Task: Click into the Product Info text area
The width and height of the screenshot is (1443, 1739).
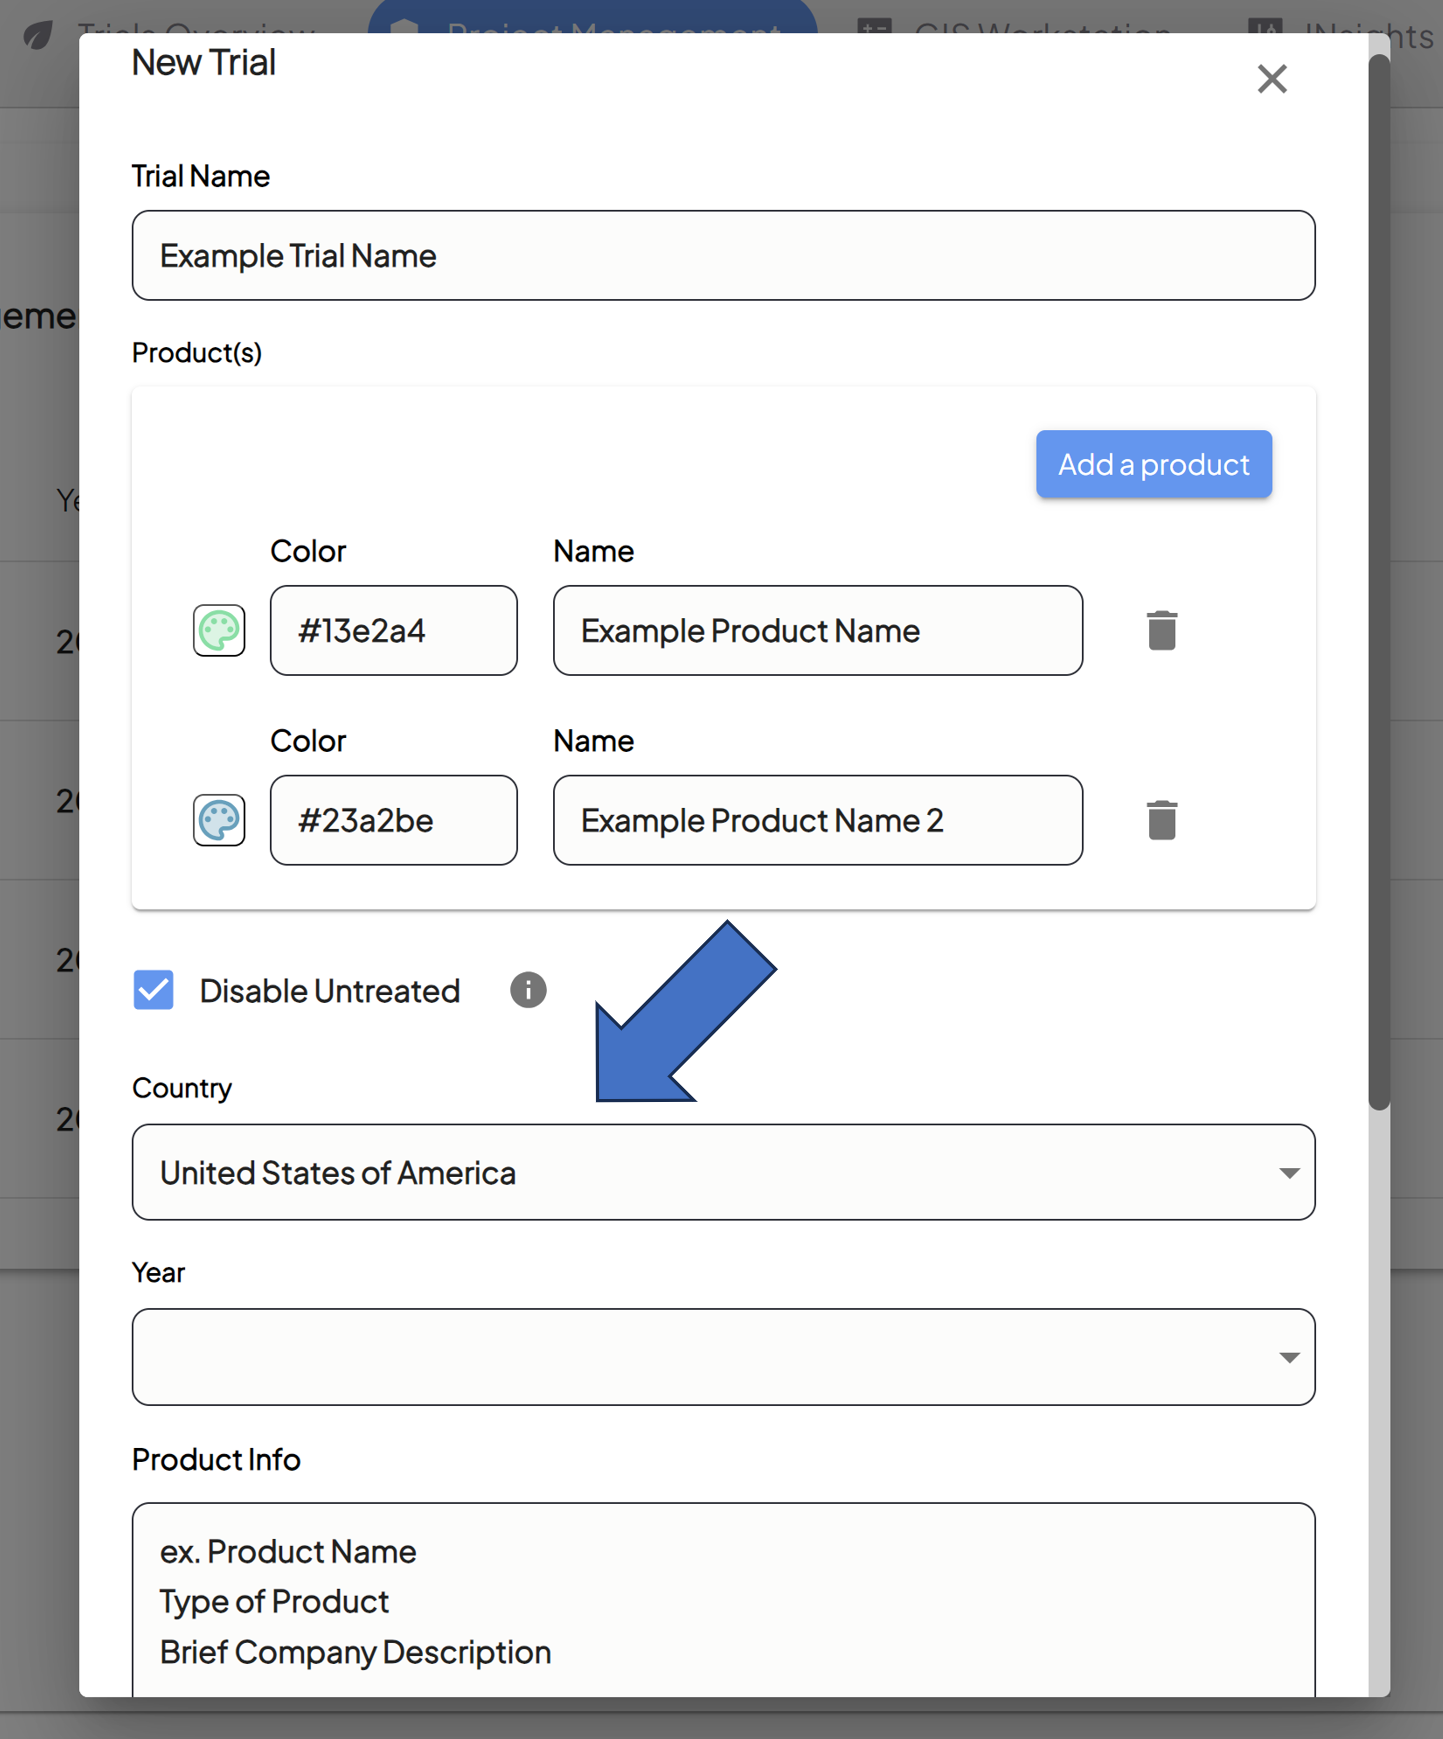Action: [723, 1600]
